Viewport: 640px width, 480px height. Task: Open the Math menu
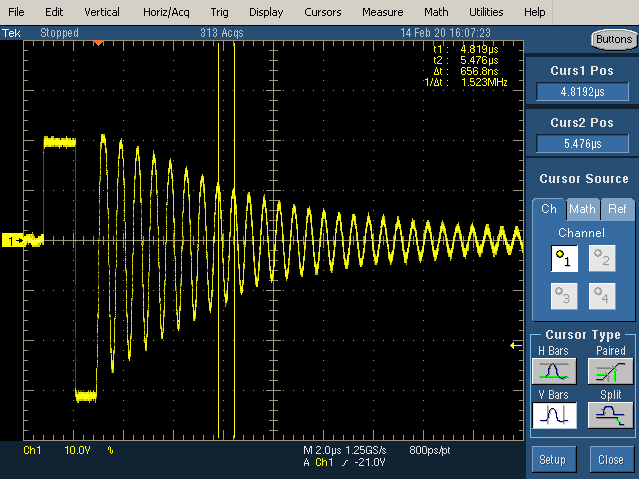436,12
